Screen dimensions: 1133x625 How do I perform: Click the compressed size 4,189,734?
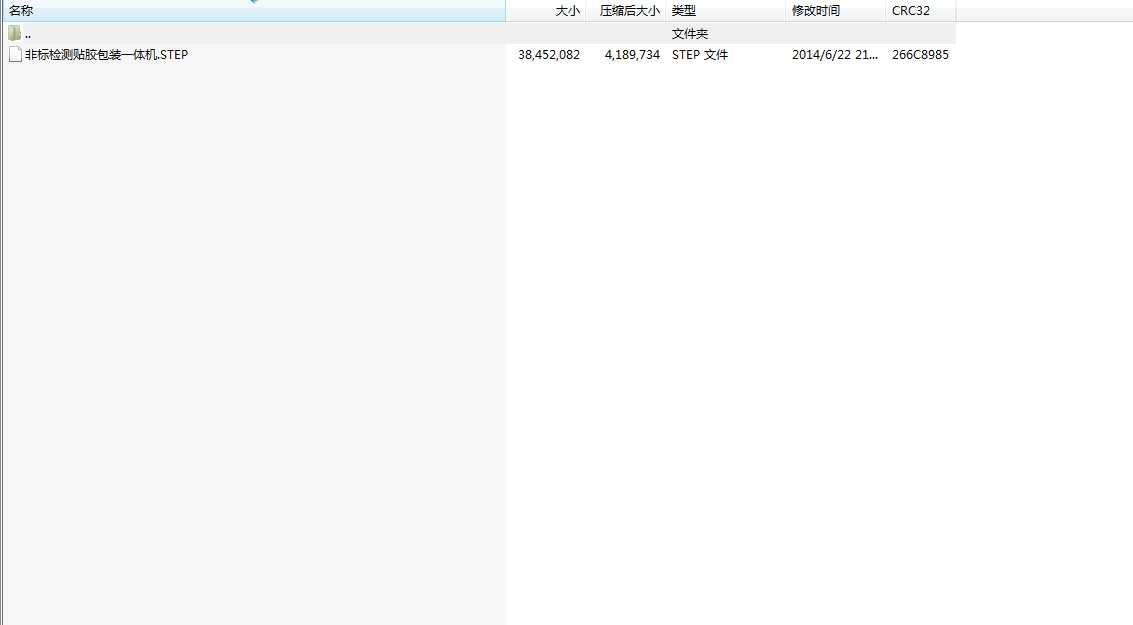[632, 55]
